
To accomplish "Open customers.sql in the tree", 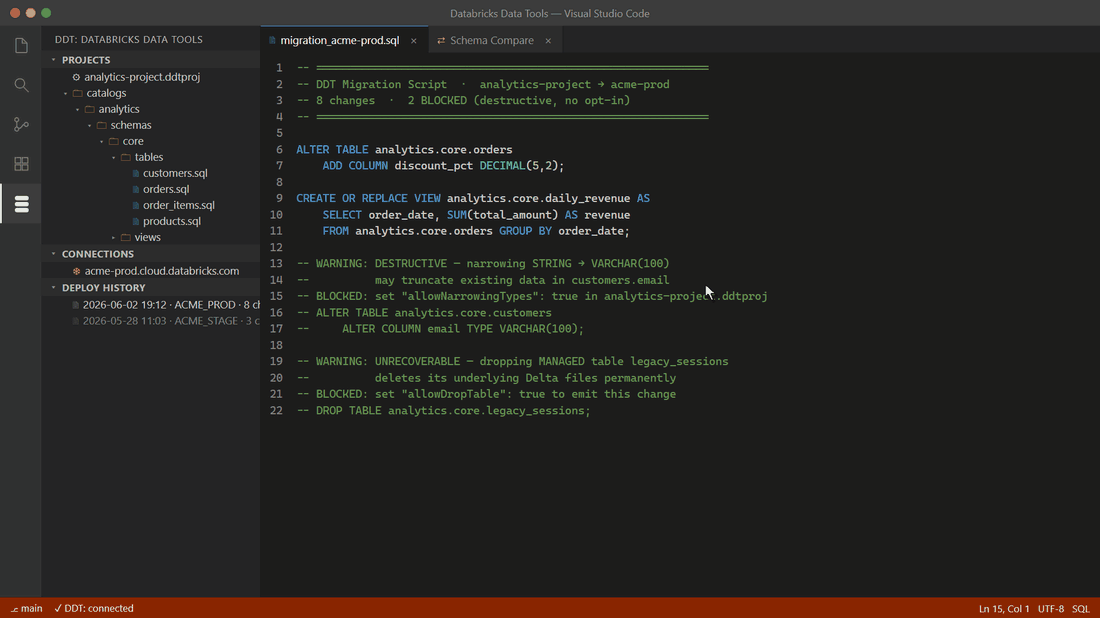I will point(175,173).
